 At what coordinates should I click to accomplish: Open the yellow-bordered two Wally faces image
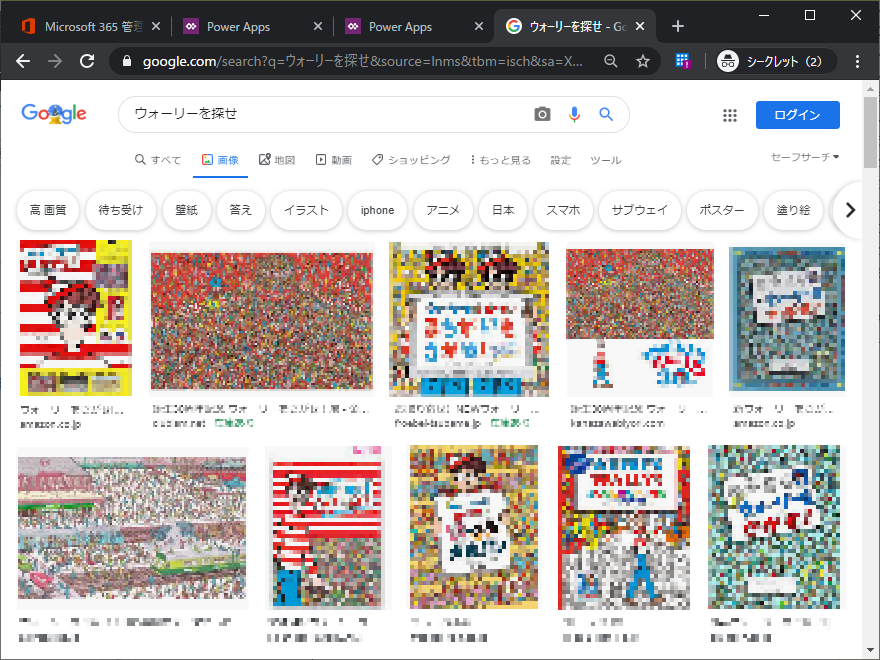pyautogui.click(x=469, y=319)
